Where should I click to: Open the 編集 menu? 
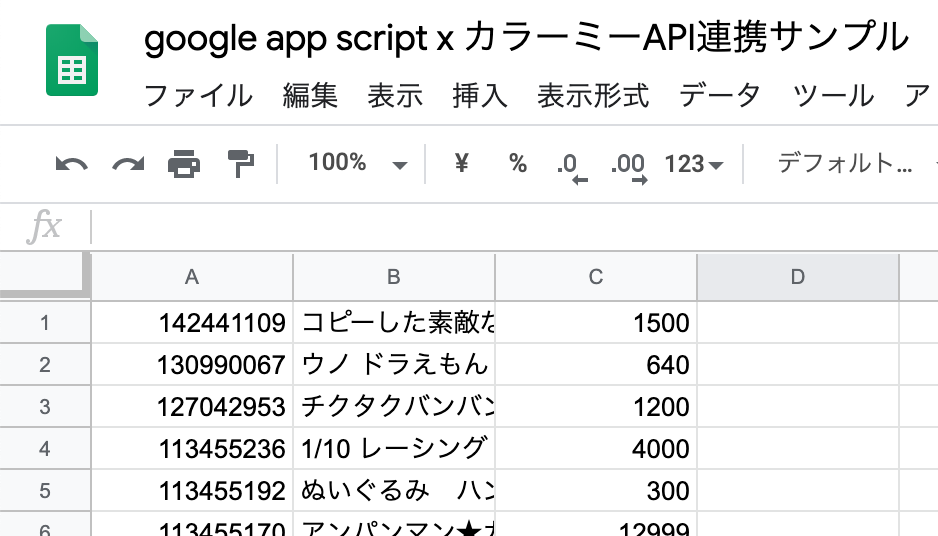click(310, 96)
